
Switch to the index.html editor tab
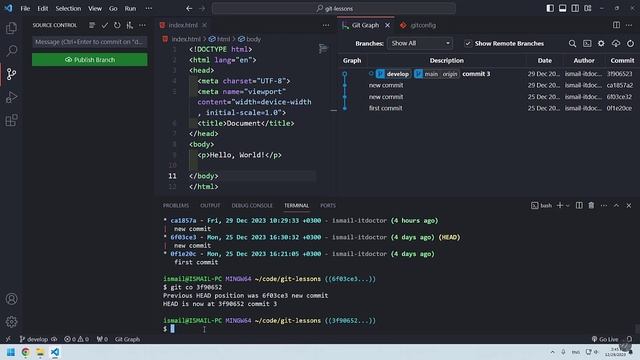tap(183, 25)
